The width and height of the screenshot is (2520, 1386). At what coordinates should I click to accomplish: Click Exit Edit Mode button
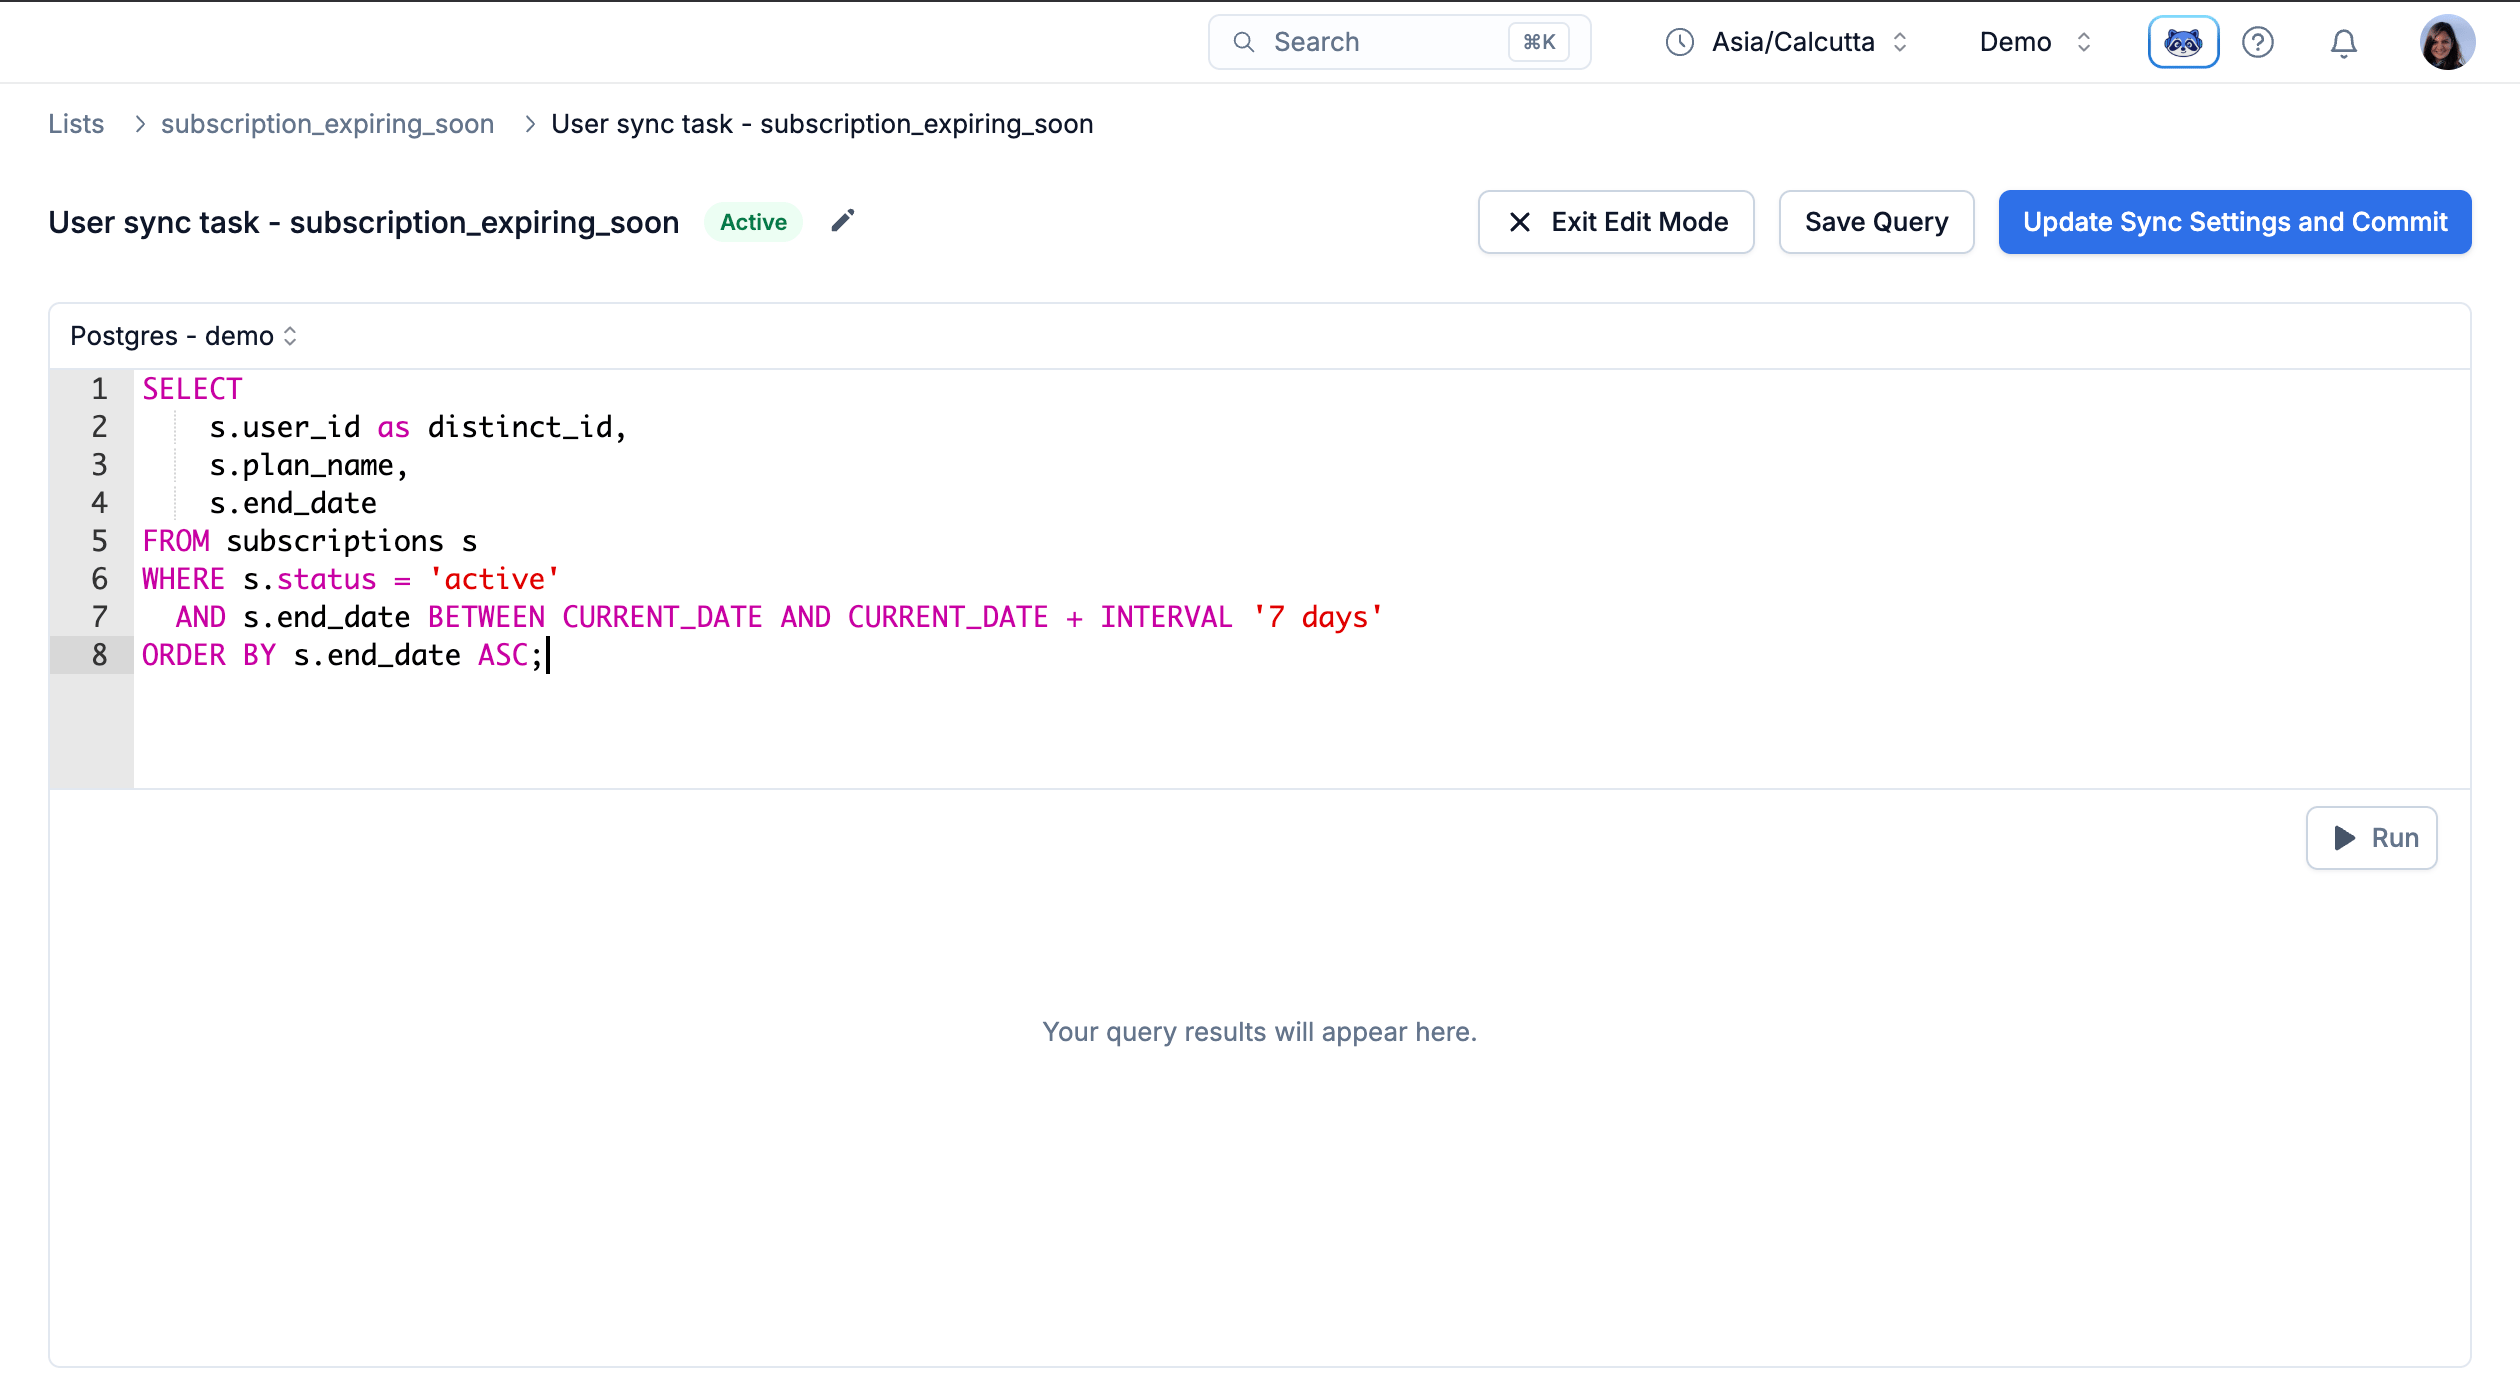point(1616,222)
